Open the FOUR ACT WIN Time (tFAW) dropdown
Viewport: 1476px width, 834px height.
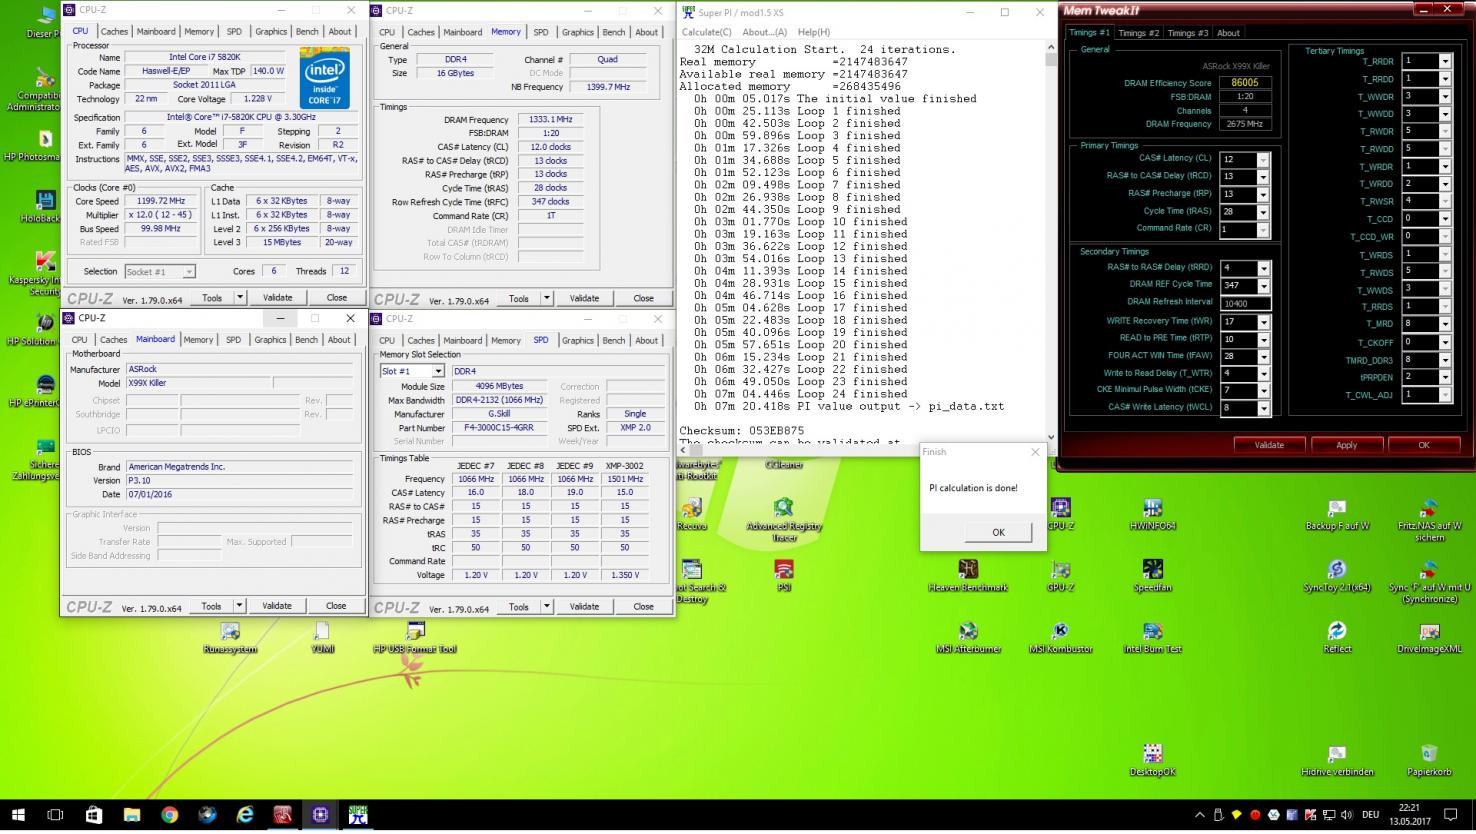(1264, 356)
